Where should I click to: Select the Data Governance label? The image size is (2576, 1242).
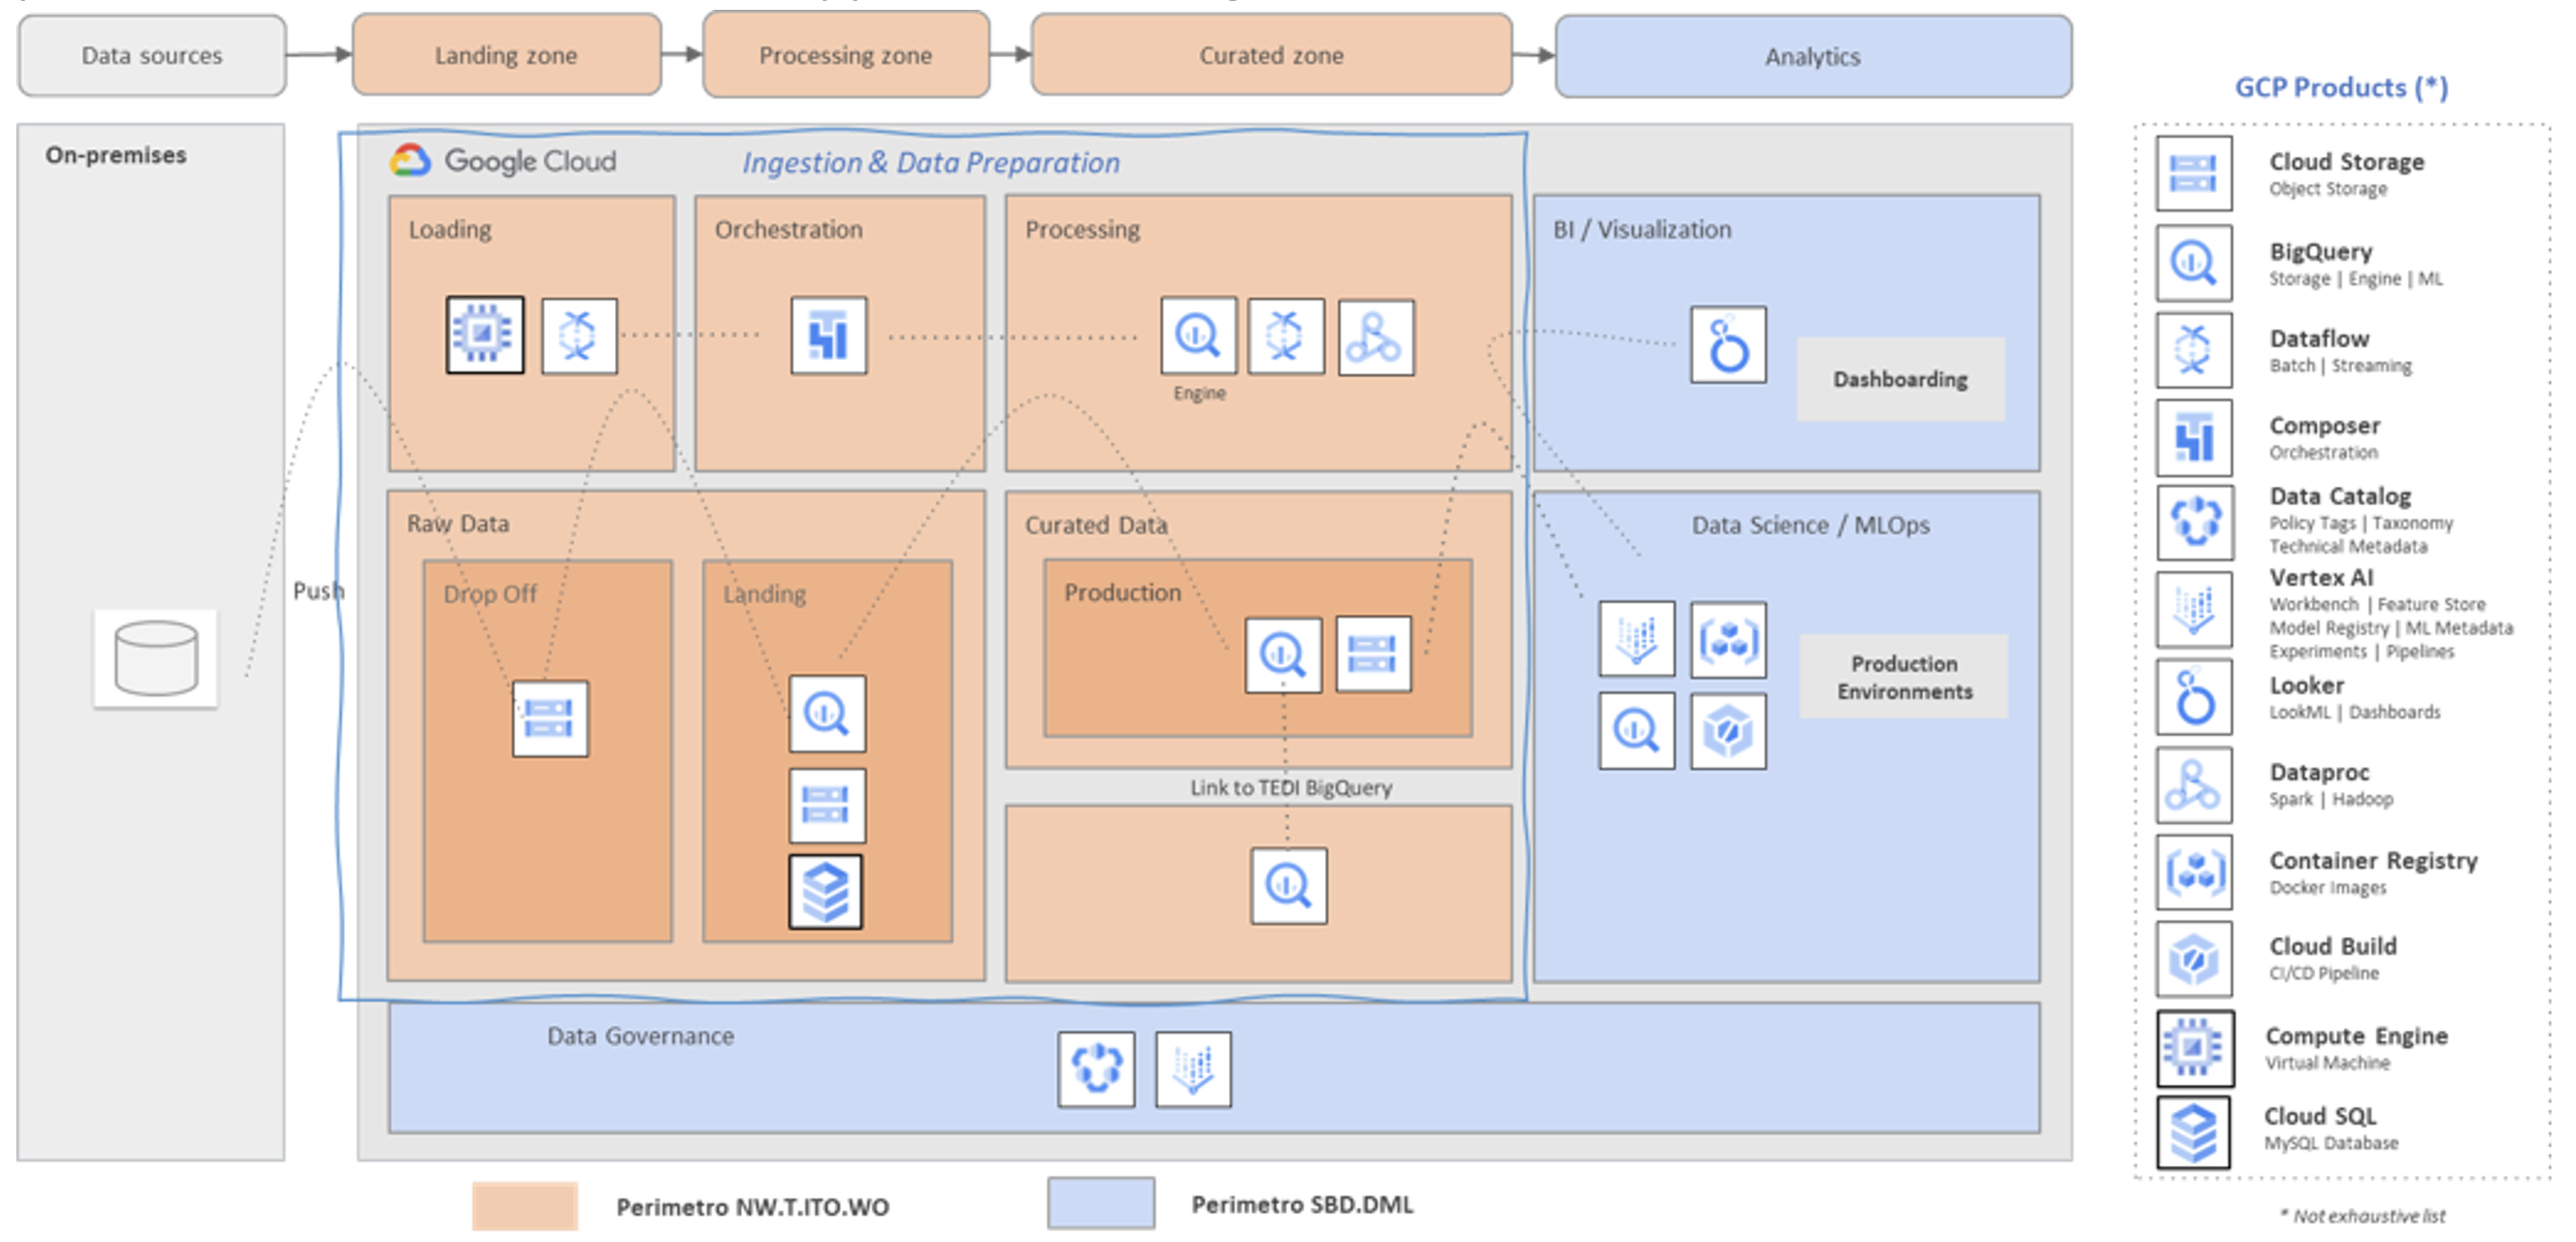click(x=640, y=1036)
